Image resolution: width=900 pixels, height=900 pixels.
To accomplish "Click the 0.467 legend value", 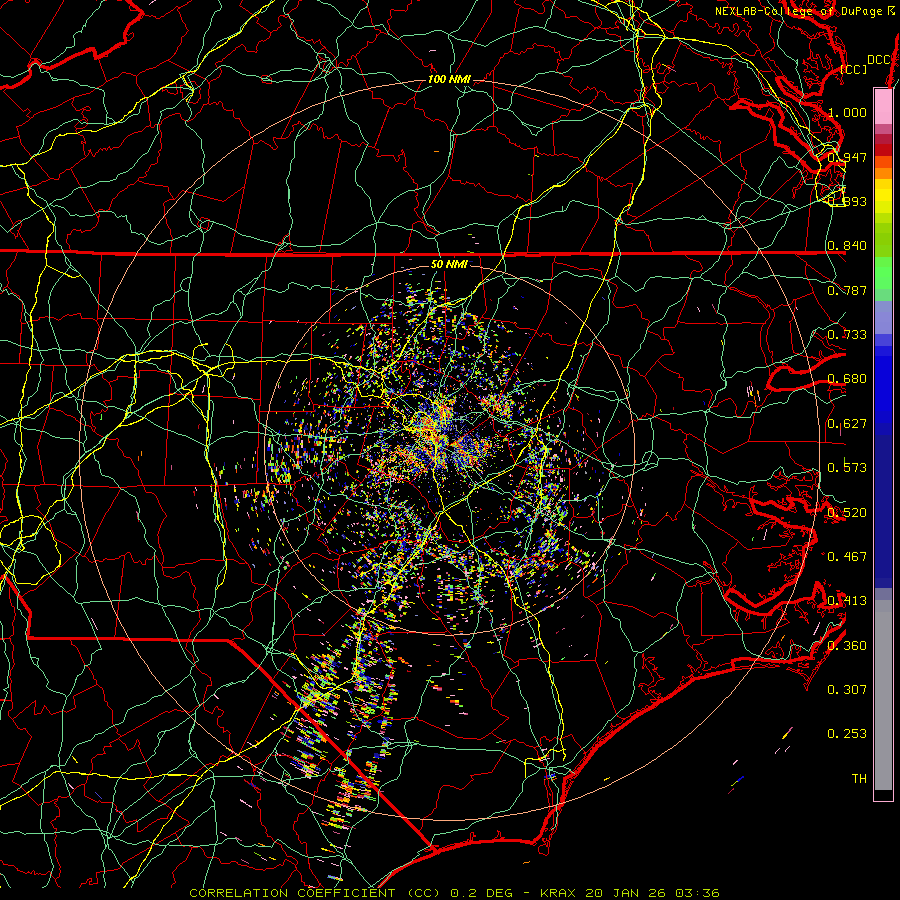I will click(x=847, y=557).
